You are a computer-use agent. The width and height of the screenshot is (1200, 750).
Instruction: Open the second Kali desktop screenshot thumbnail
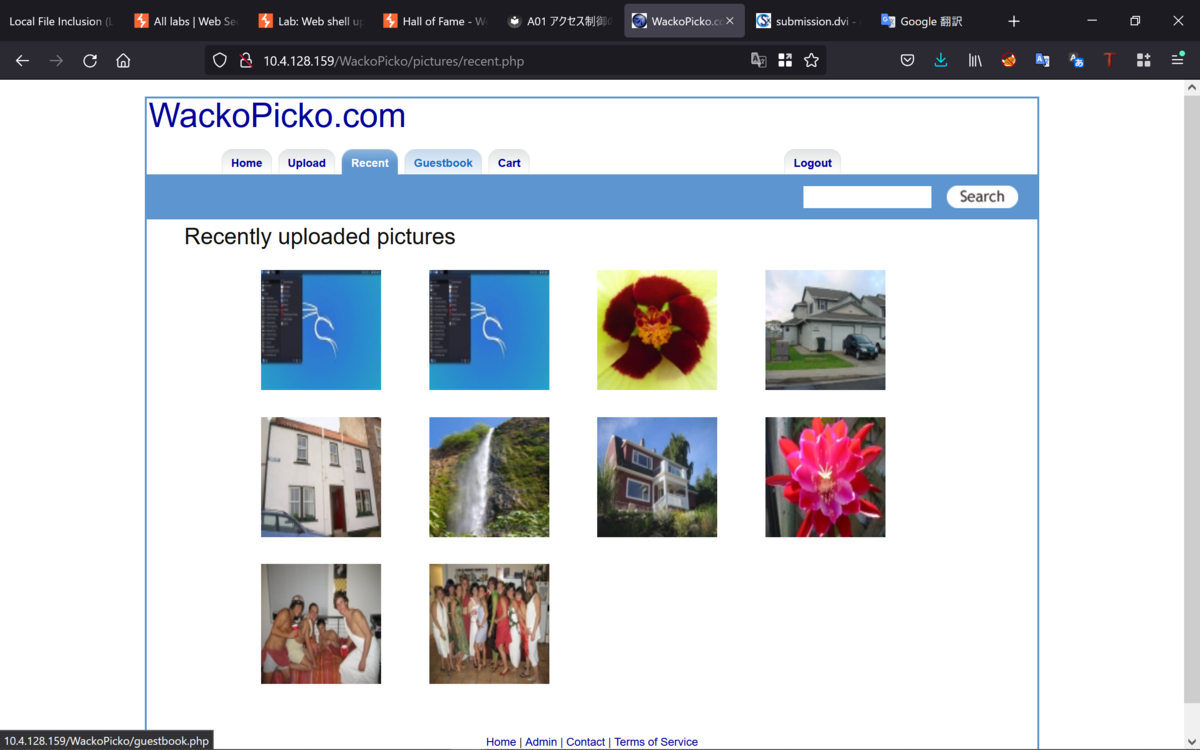489,330
